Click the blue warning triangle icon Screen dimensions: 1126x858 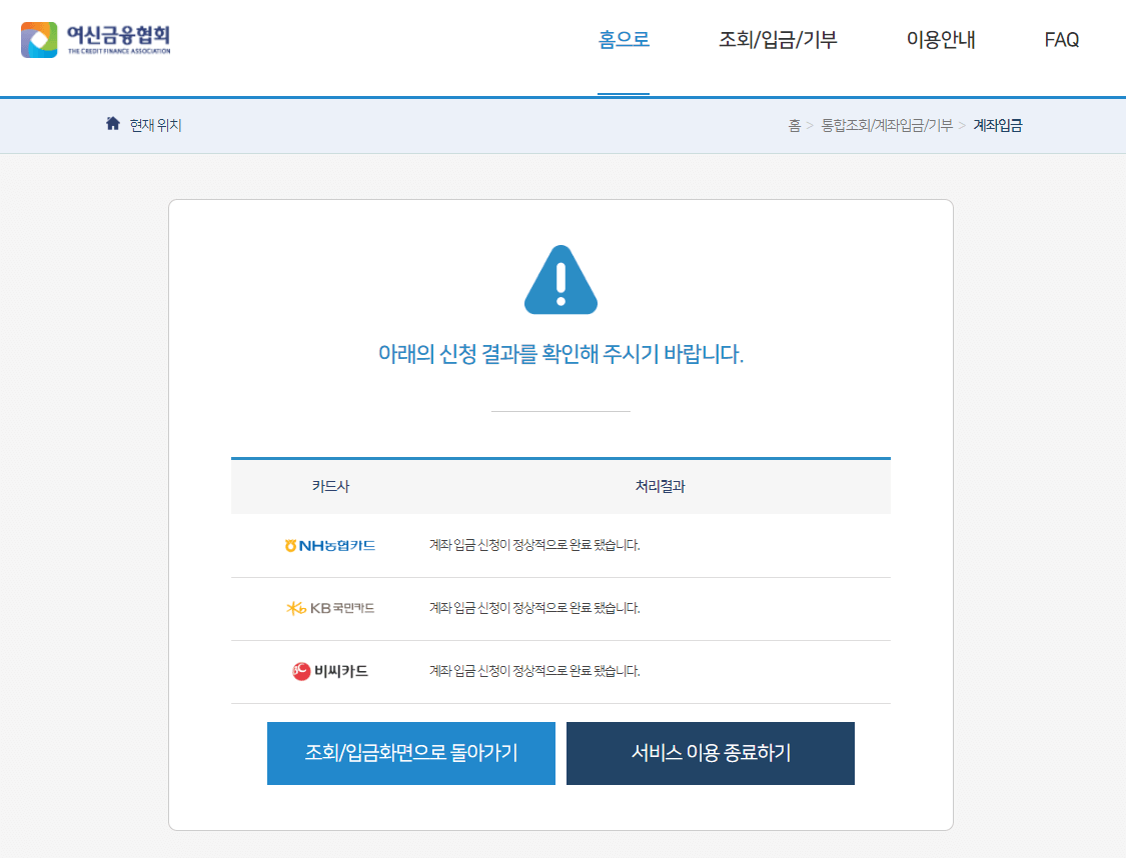pyautogui.click(x=561, y=281)
